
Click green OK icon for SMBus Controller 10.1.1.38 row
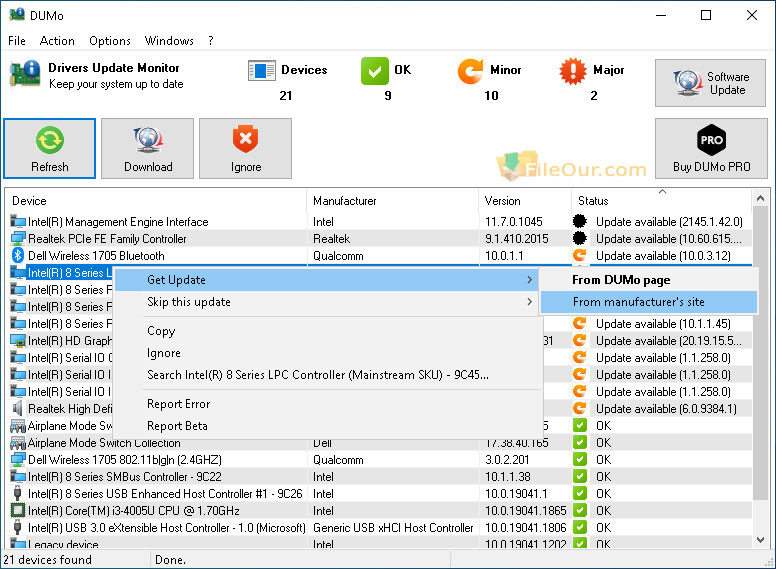pyautogui.click(x=580, y=476)
